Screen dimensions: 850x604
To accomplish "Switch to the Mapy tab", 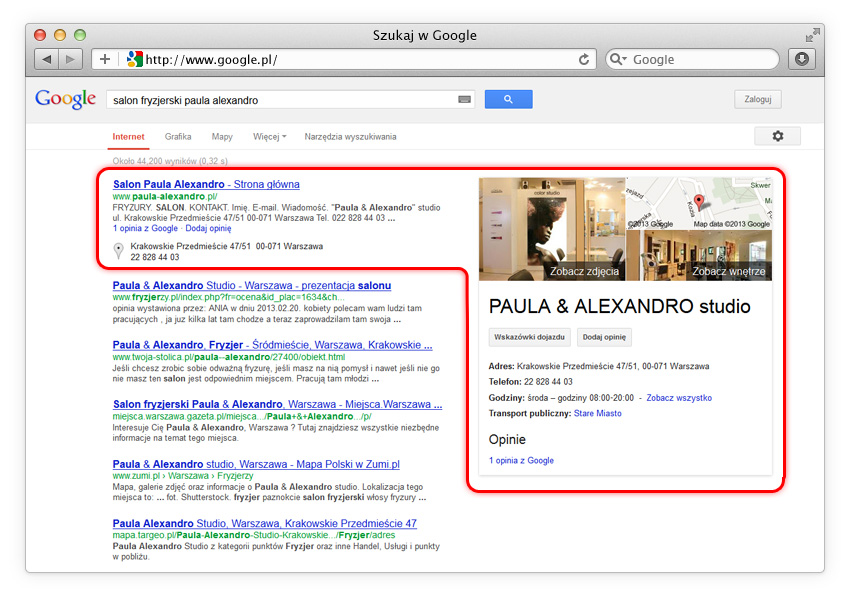I will 222,137.
